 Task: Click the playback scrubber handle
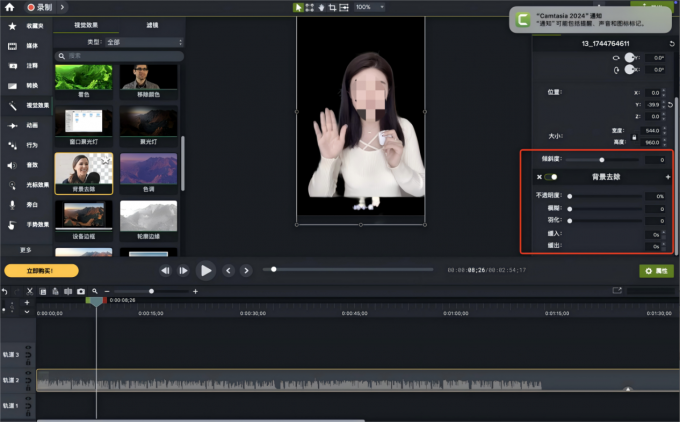[274, 269]
